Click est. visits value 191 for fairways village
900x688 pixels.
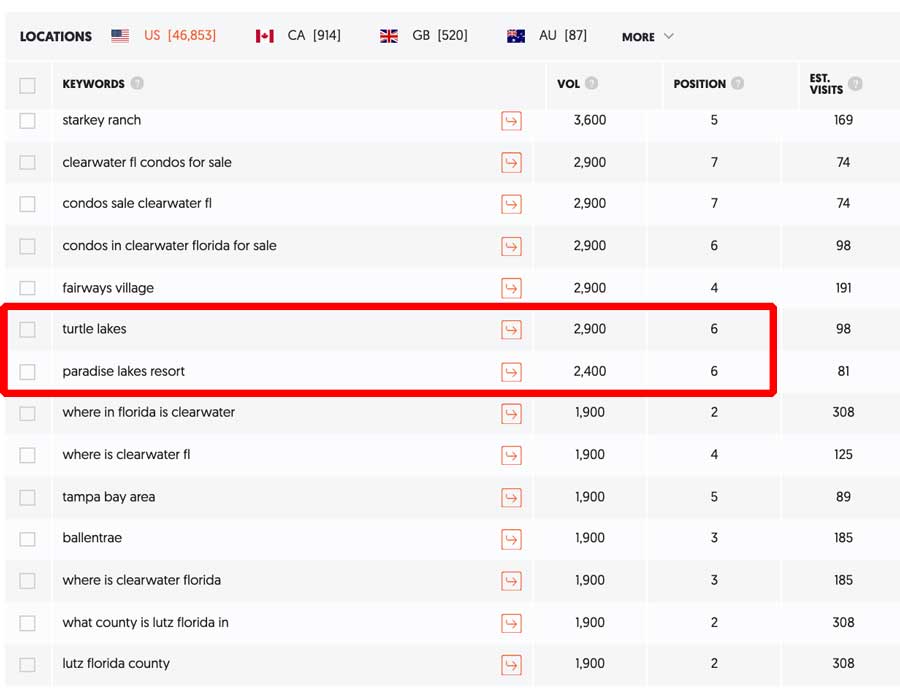(843, 287)
